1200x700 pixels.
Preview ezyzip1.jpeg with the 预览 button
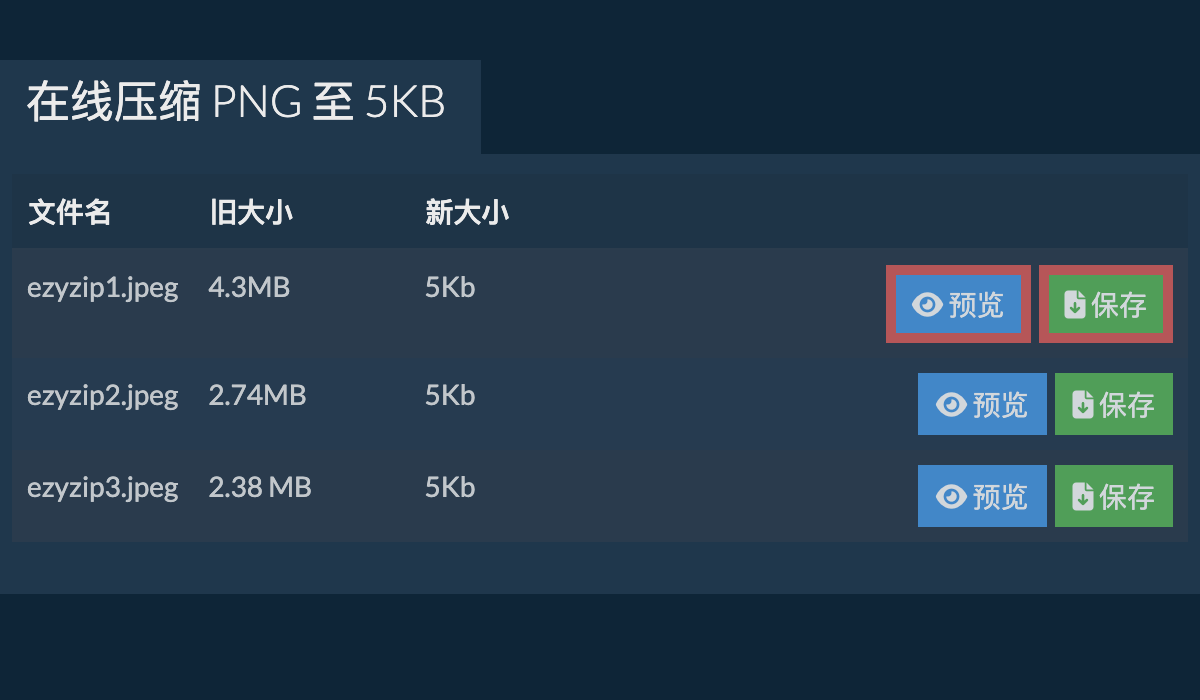958,304
